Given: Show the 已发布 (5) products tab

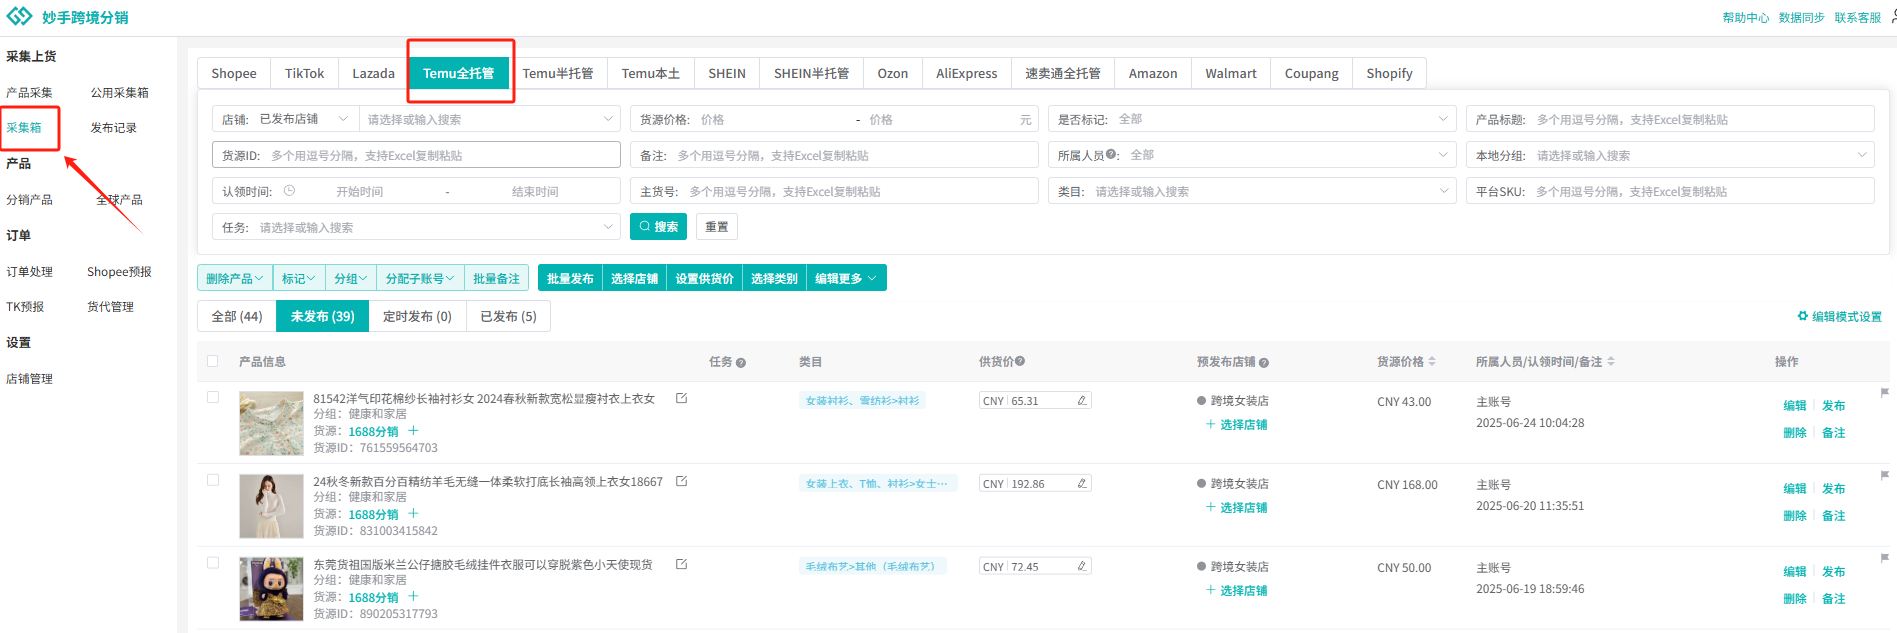Looking at the screenshot, I should point(508,316).
